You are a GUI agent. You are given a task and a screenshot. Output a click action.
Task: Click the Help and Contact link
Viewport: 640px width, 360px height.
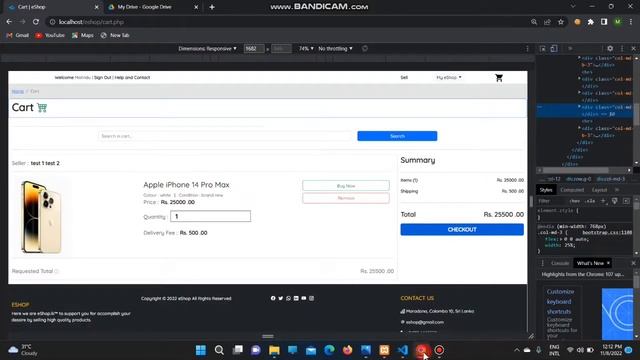132,78
